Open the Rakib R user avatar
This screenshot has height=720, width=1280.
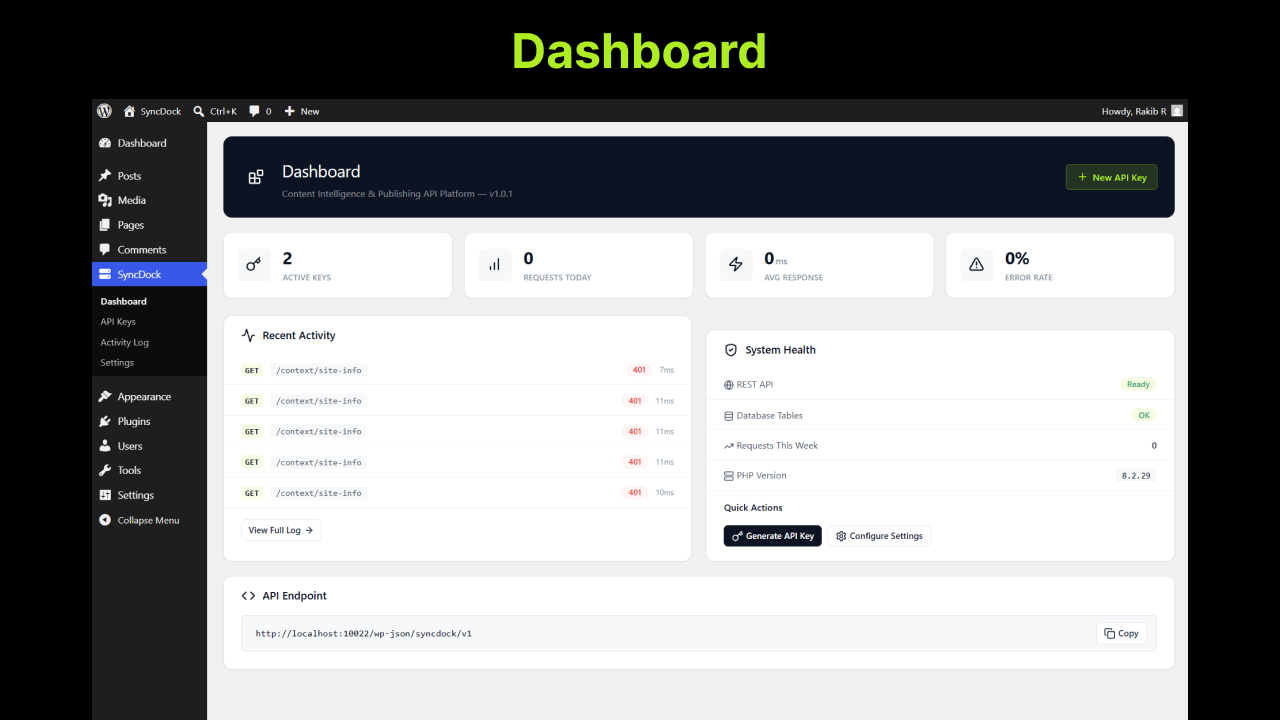pyautogui.click(x=1177, y=111)
